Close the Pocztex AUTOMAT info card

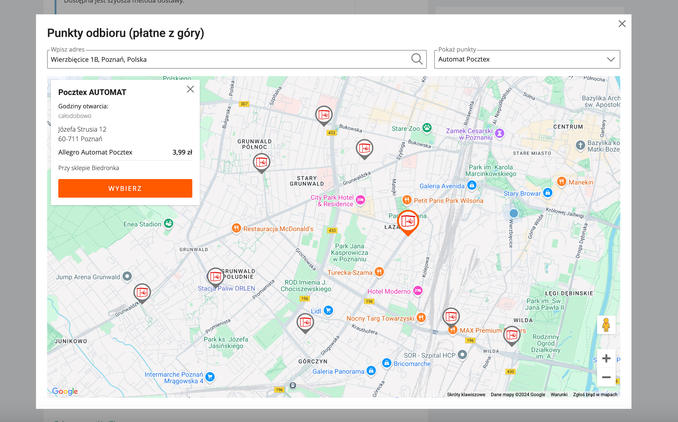(190, 90)
